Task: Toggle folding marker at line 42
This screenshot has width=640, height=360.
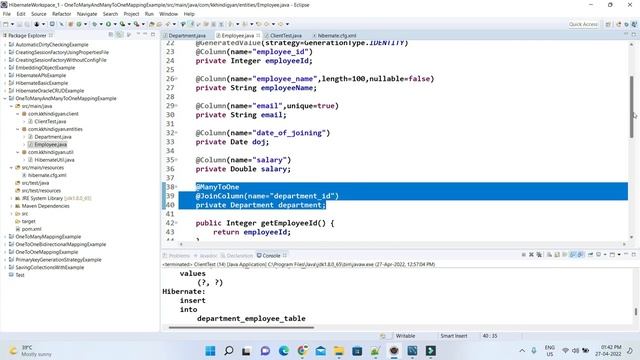Action: 176,223
